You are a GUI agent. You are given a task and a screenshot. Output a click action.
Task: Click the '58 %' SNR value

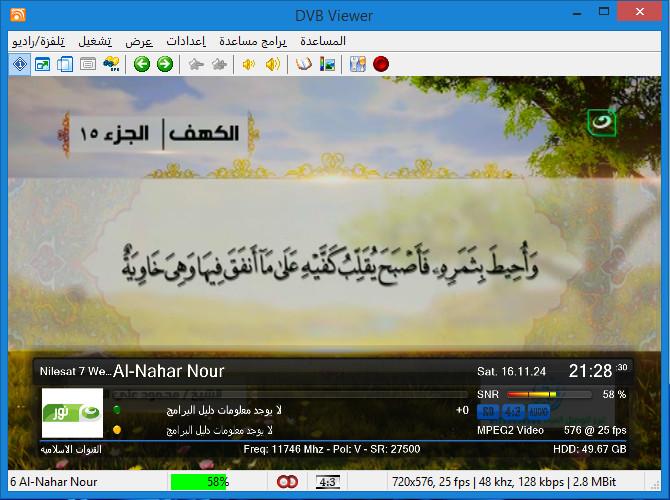pos(614,394)
